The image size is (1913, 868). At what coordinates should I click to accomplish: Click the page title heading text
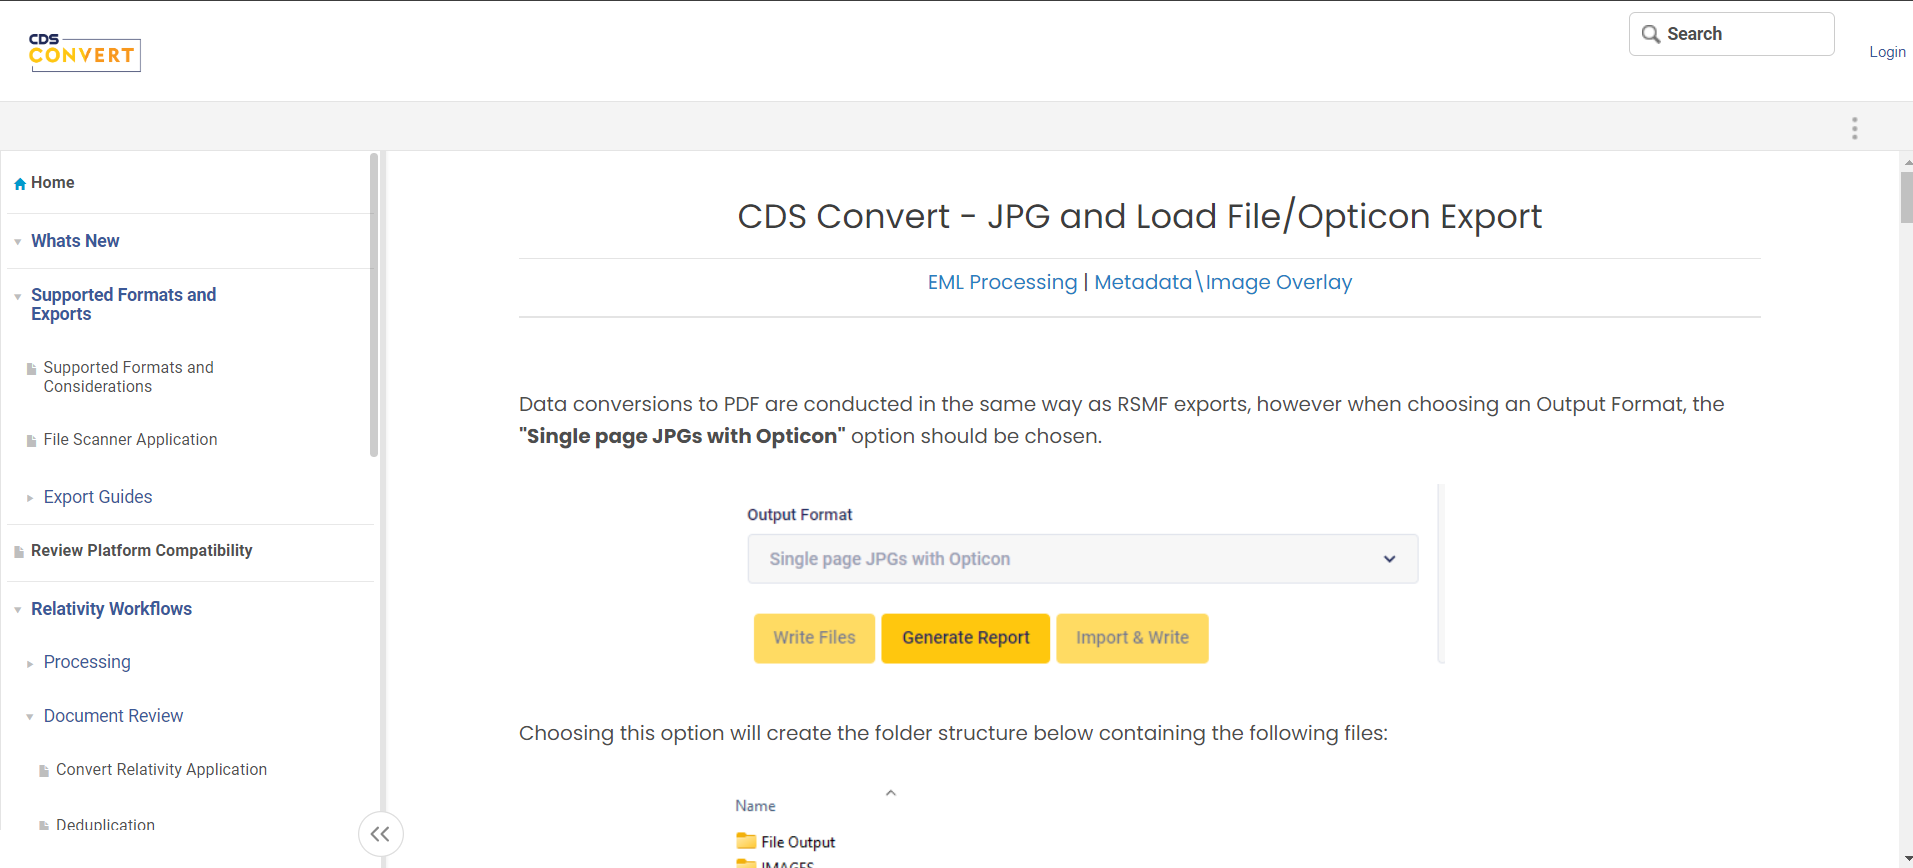[x=1139, y=216]
